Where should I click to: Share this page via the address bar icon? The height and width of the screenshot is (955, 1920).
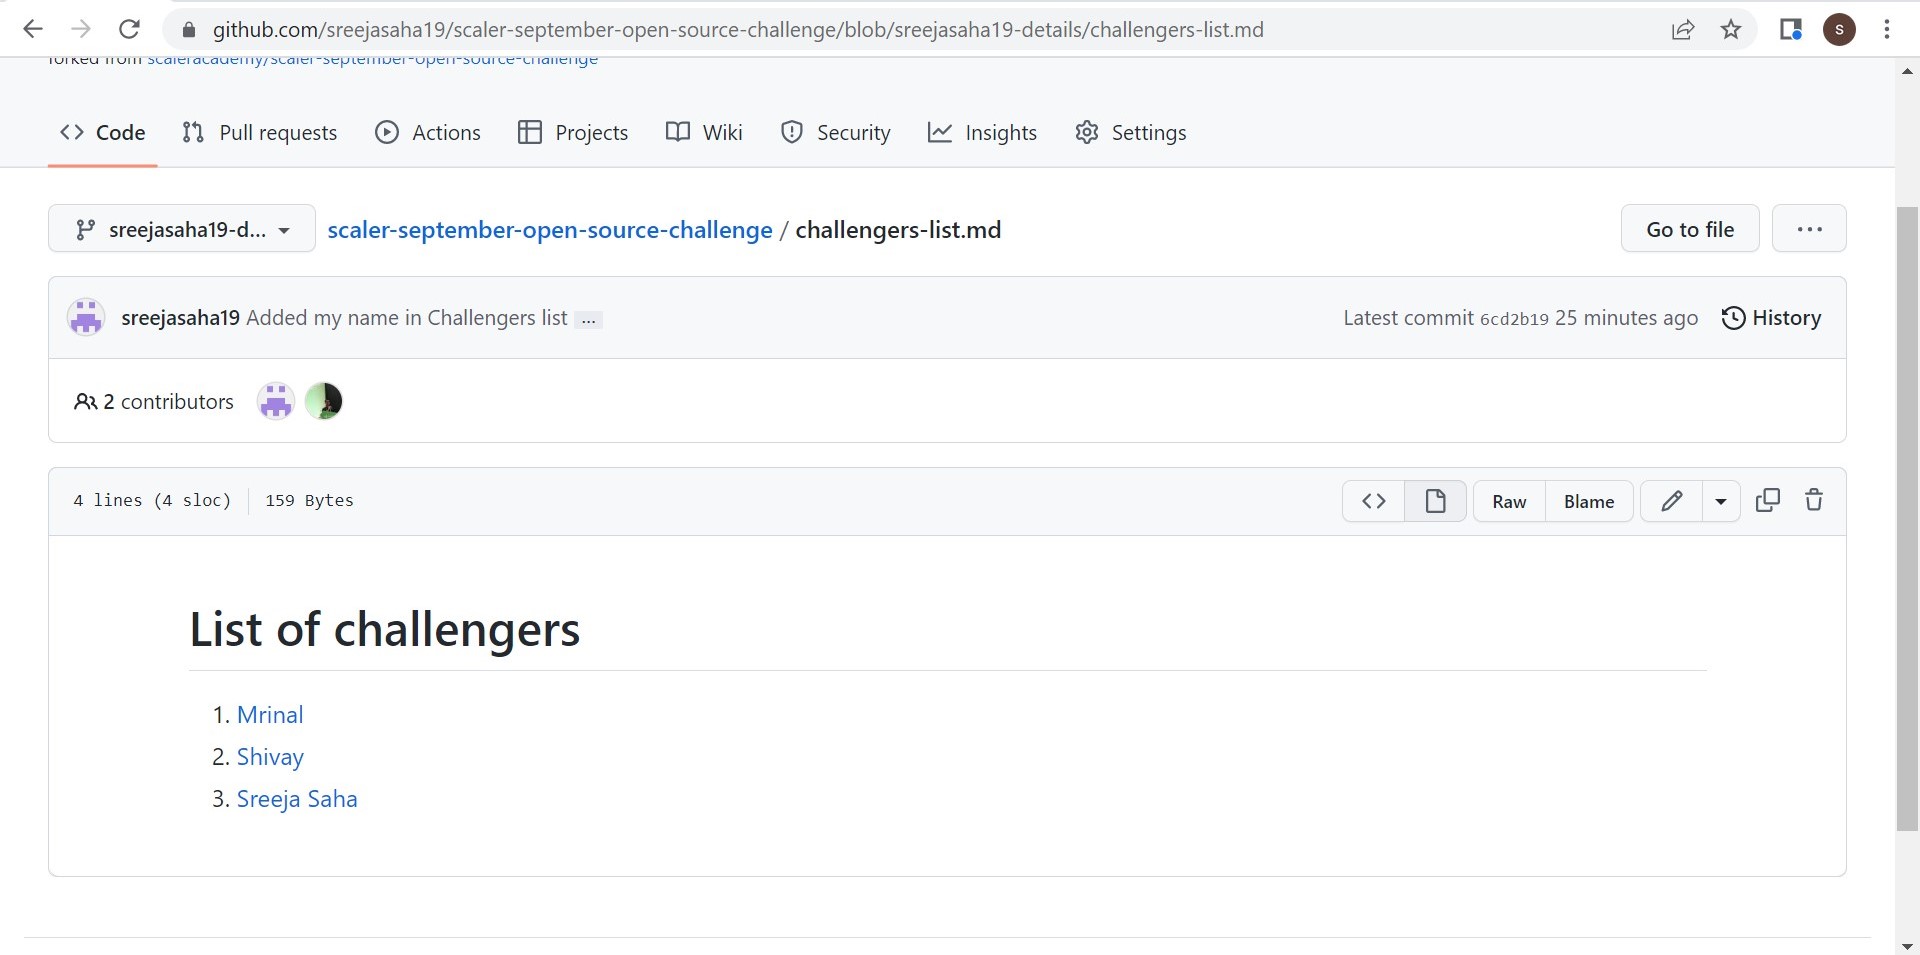click(x=1683, y=30)
